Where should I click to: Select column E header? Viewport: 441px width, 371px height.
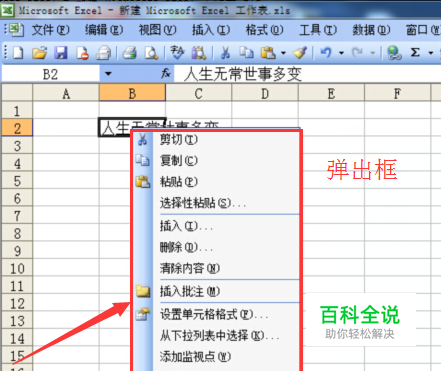[x=331, y=93]
